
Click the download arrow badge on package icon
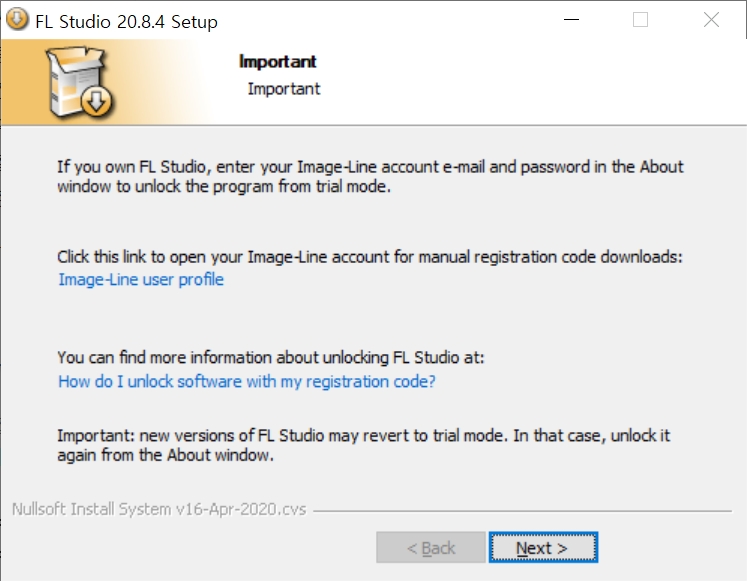(x=97, y=101)
